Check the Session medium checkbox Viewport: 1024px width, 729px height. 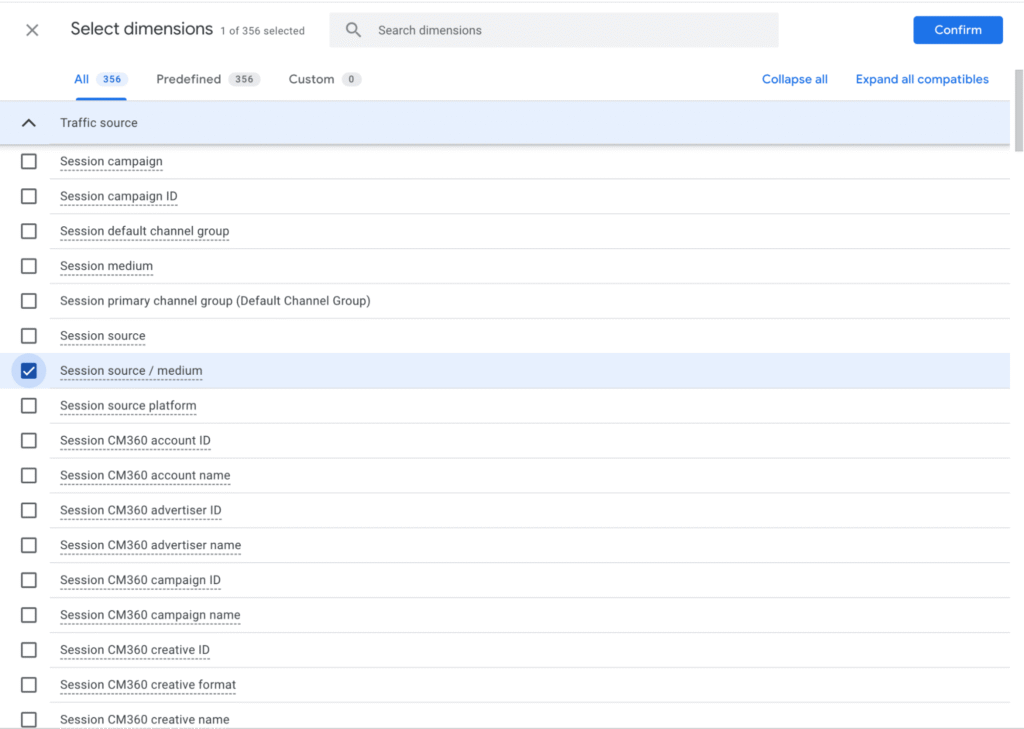click(29, 266)
